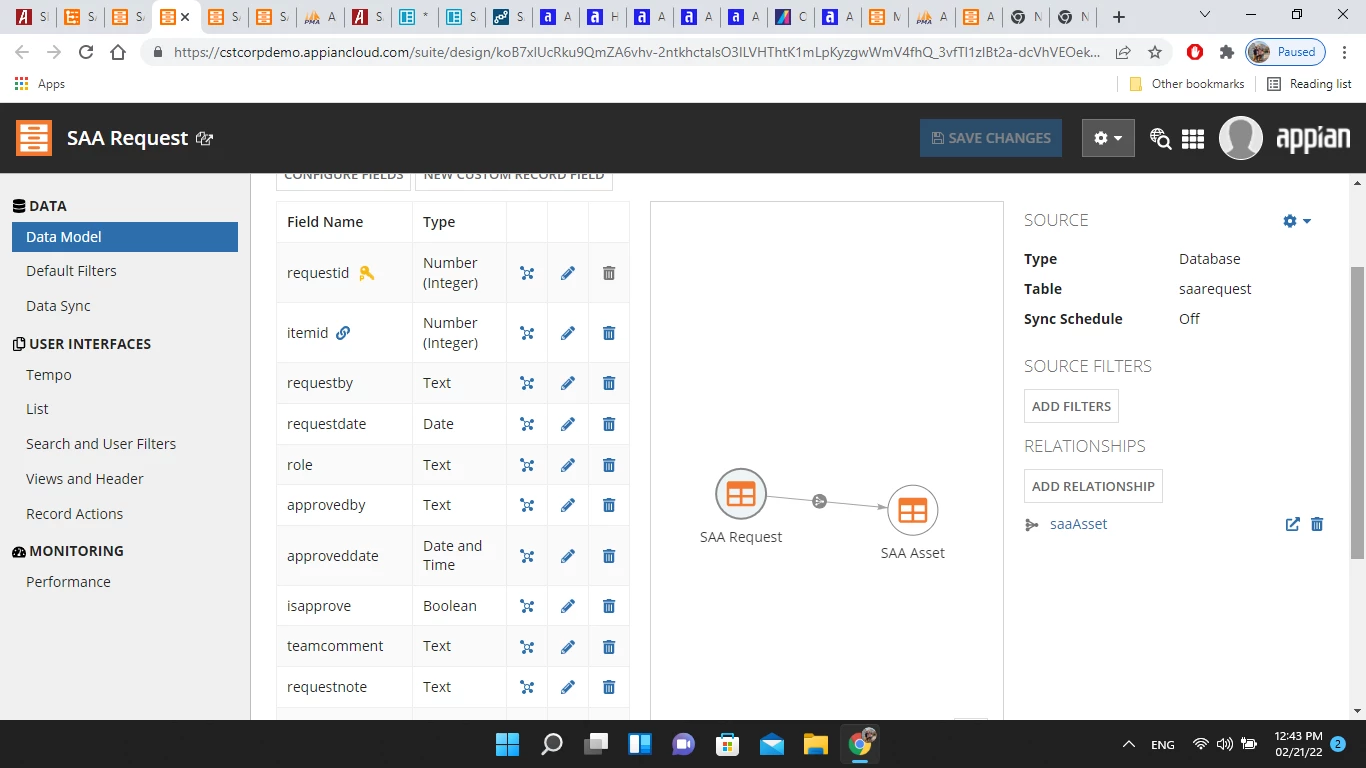Show relationships for itemid field

point(527,333)
